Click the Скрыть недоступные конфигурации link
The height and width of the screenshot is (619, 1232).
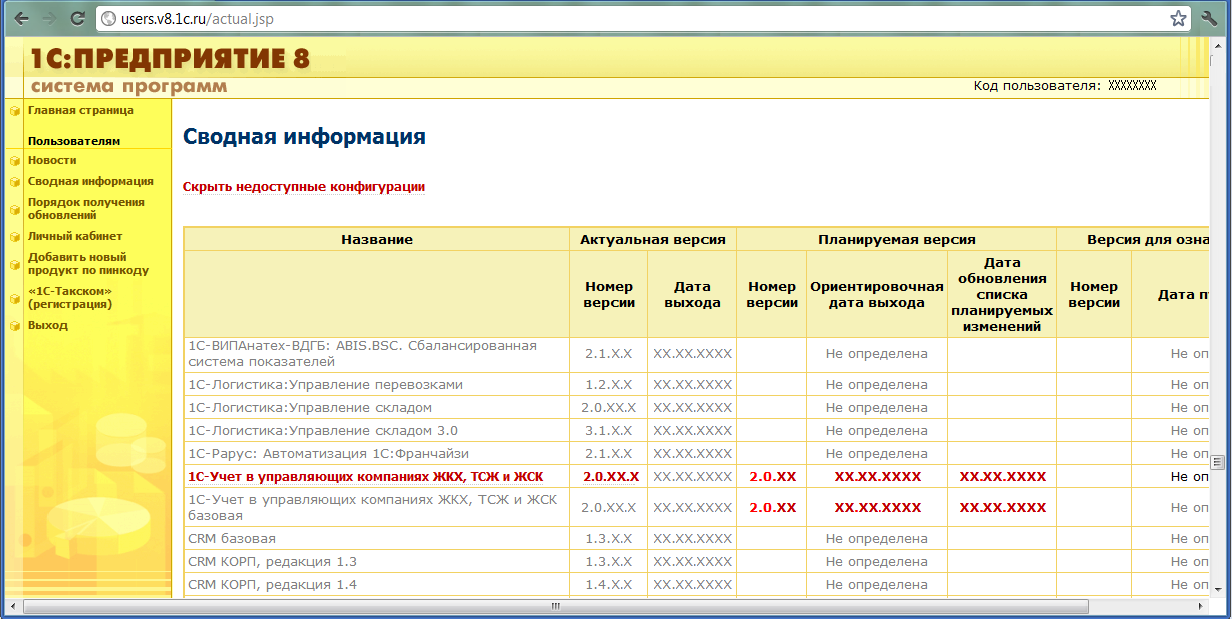click(x=303, y=187)
